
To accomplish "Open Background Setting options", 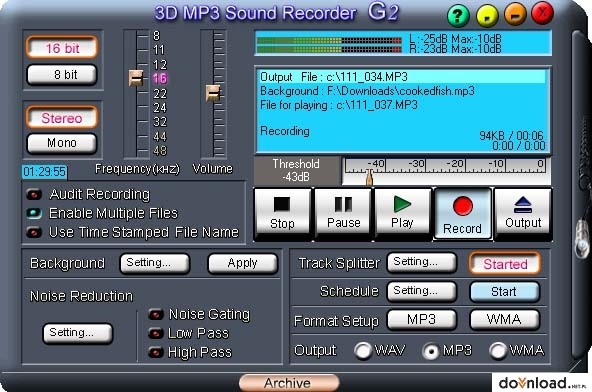I will click(x=154, y=263).
